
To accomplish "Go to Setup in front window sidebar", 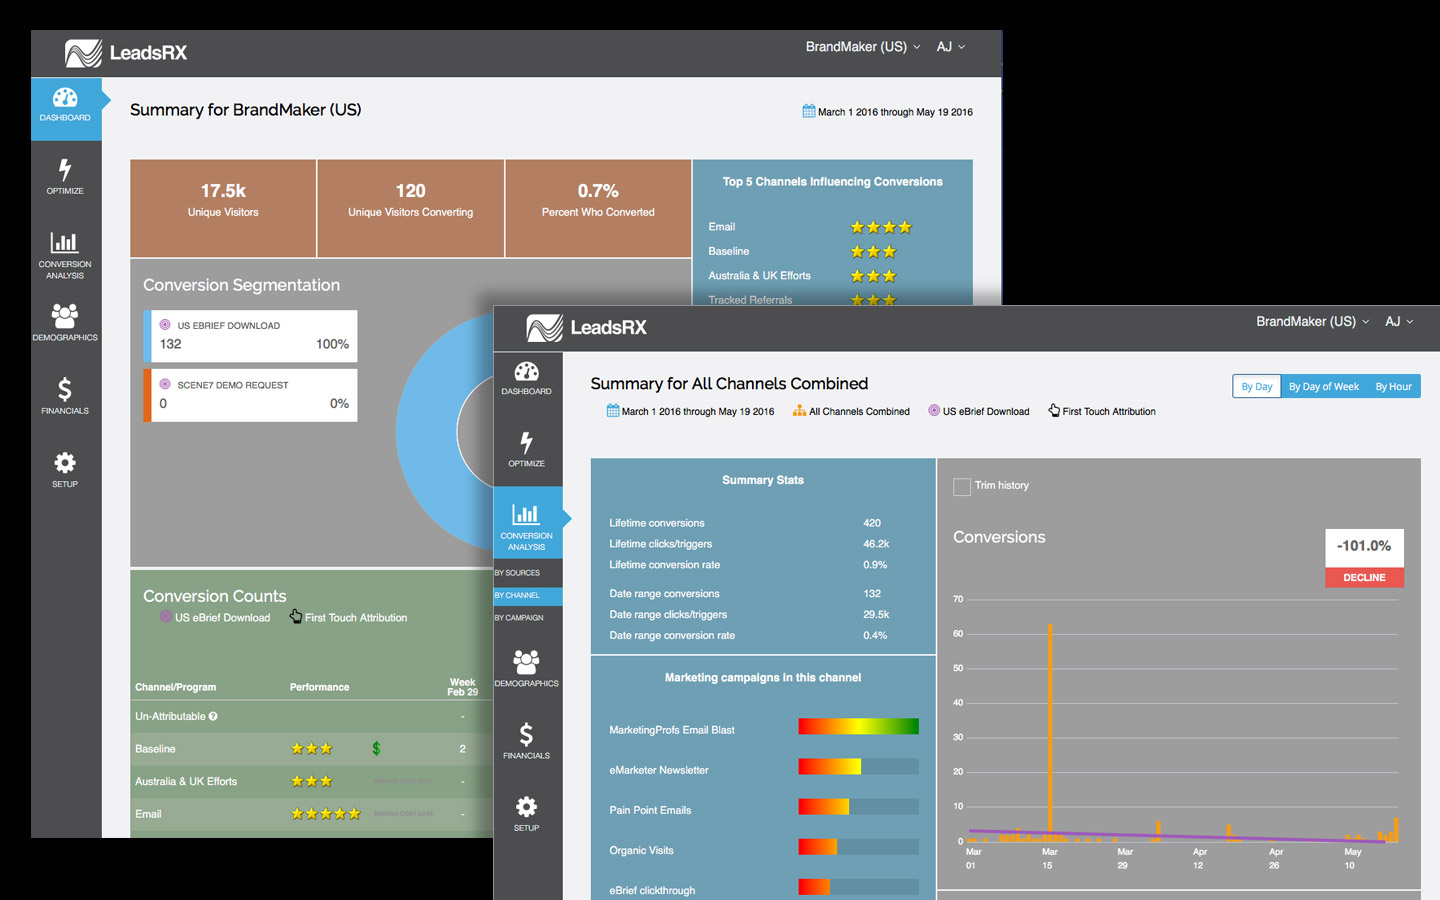I will [527, 813].
